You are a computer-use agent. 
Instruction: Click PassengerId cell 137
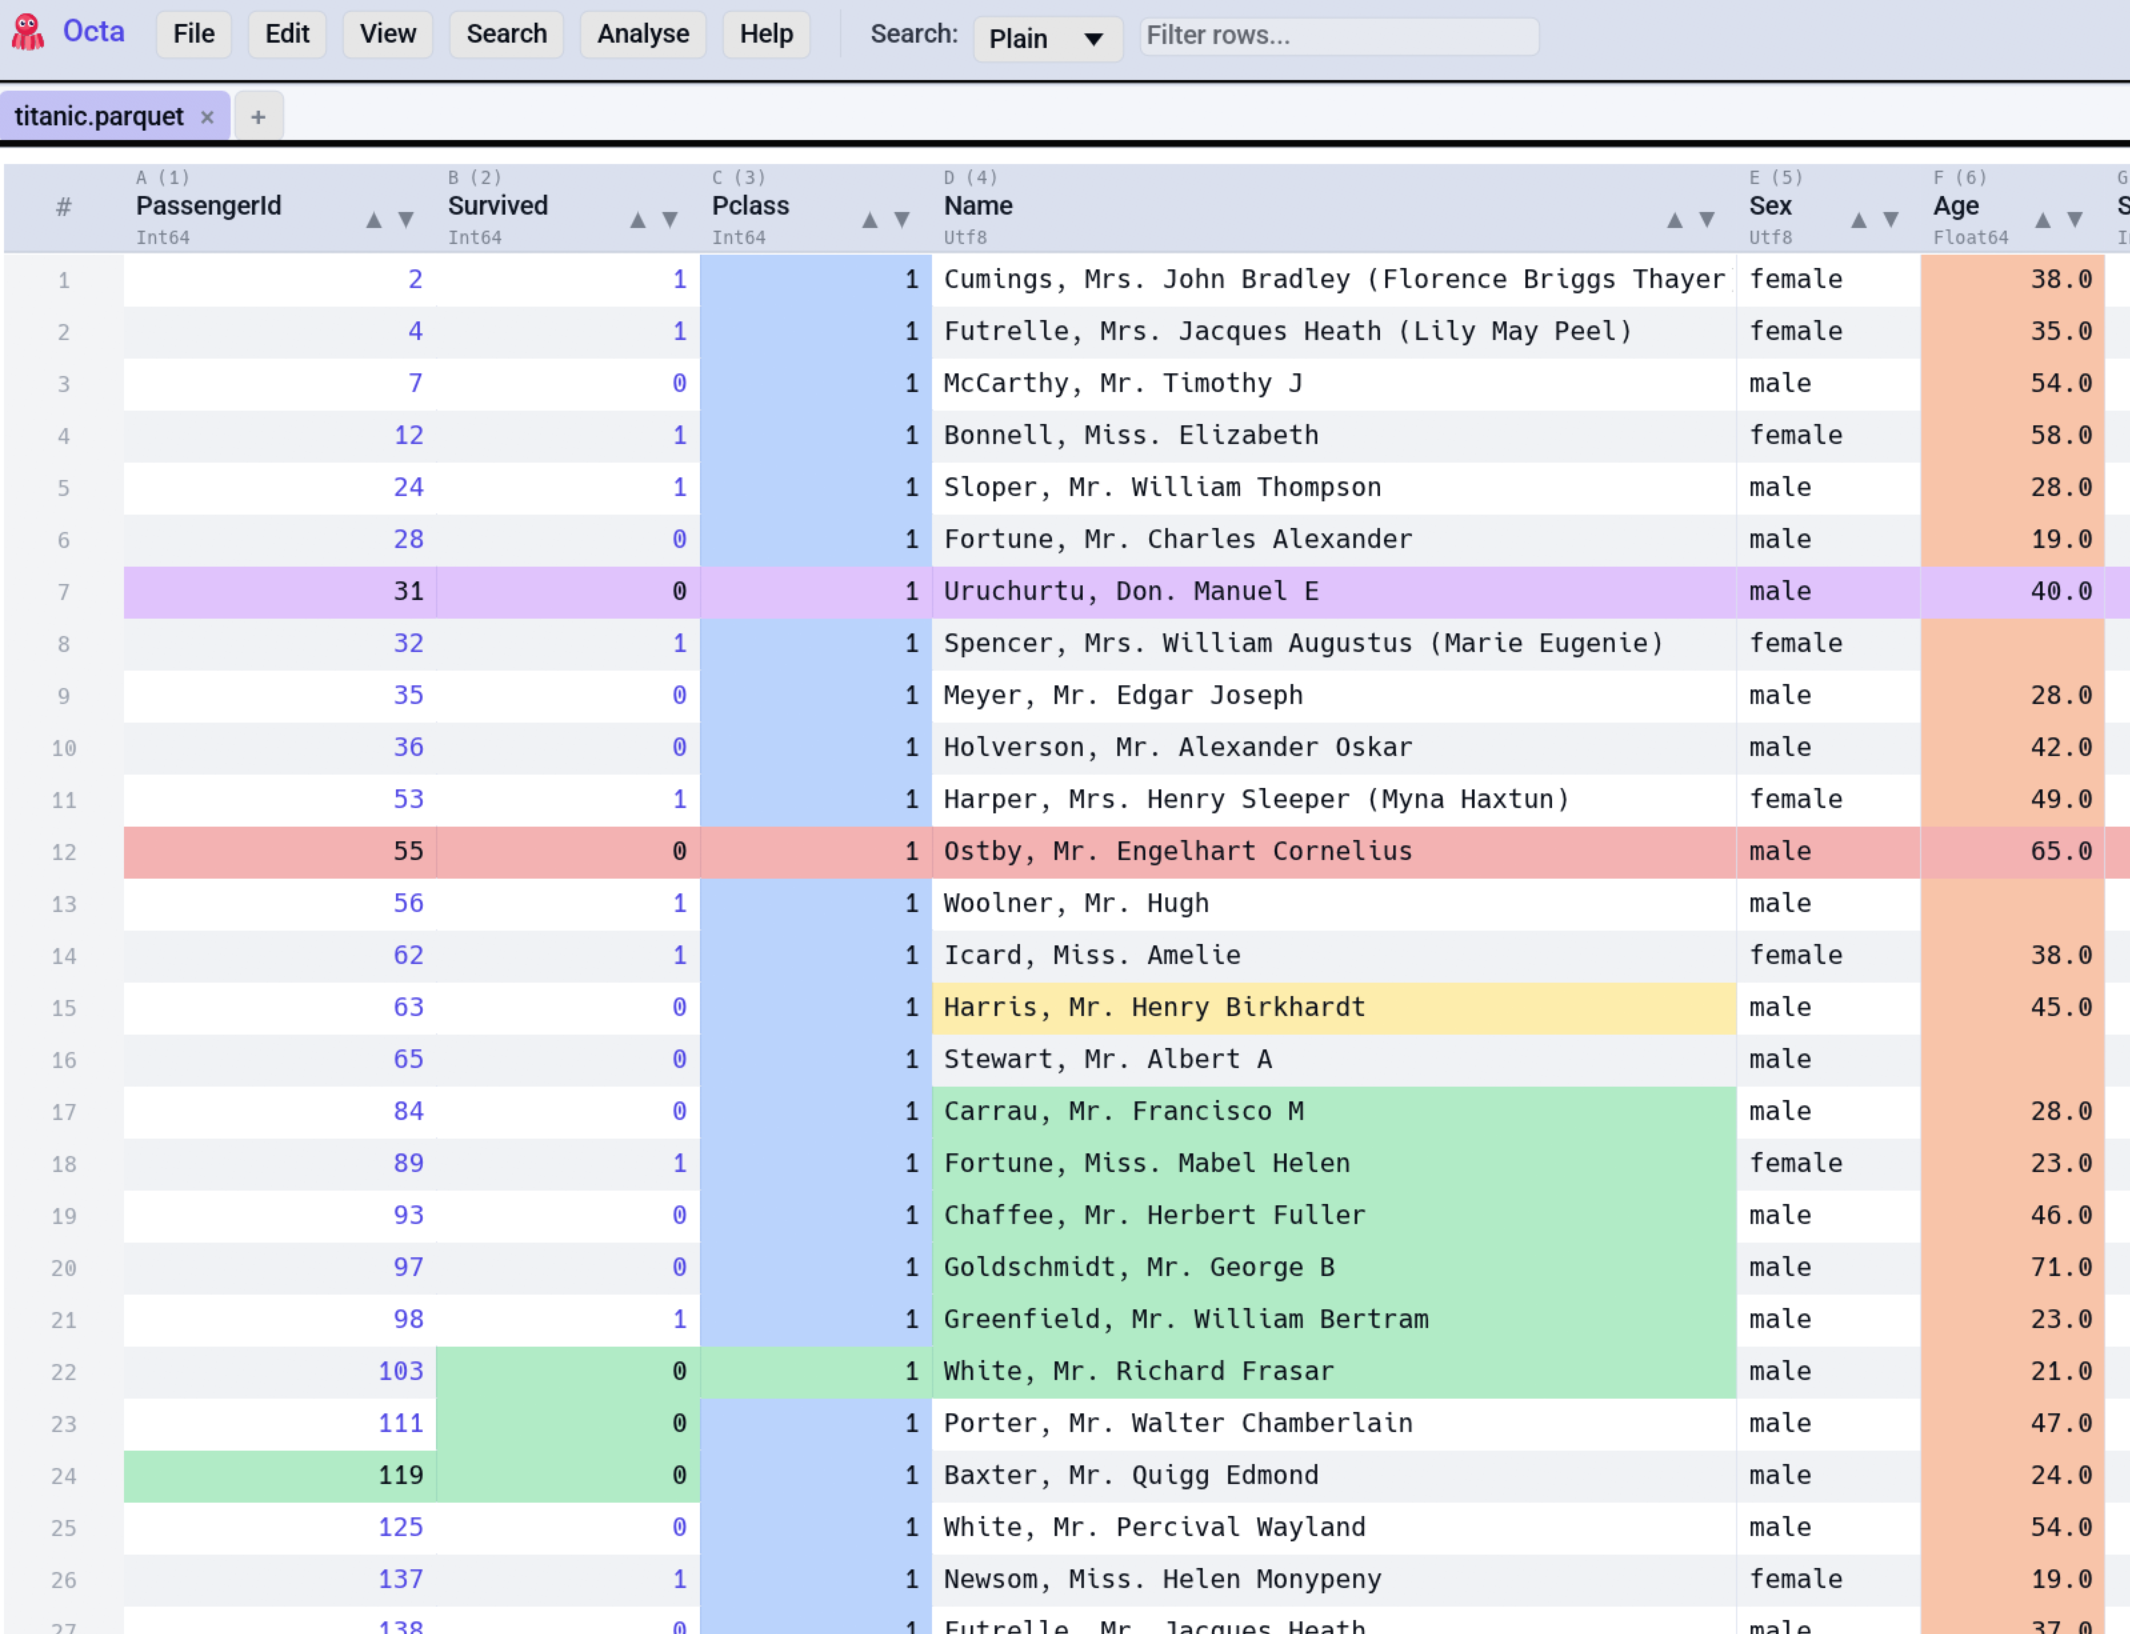click(280, 1580)
